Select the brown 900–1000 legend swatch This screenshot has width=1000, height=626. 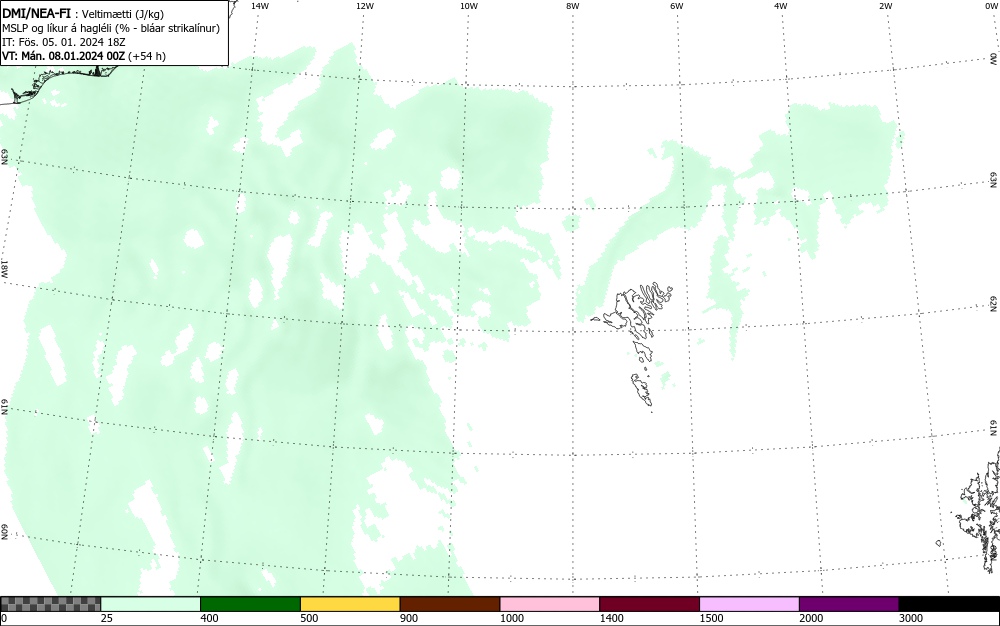pos(450,604)
